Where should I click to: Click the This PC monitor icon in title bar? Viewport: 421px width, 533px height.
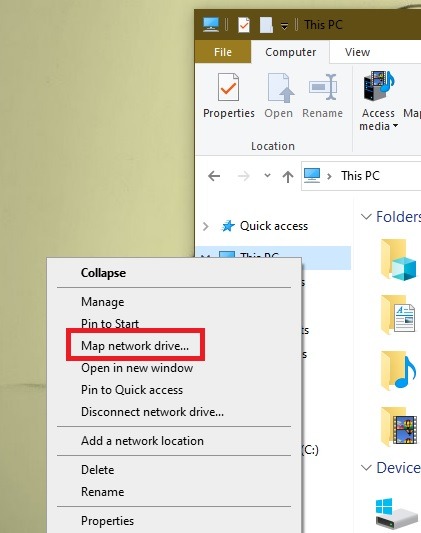pos(211,24)
